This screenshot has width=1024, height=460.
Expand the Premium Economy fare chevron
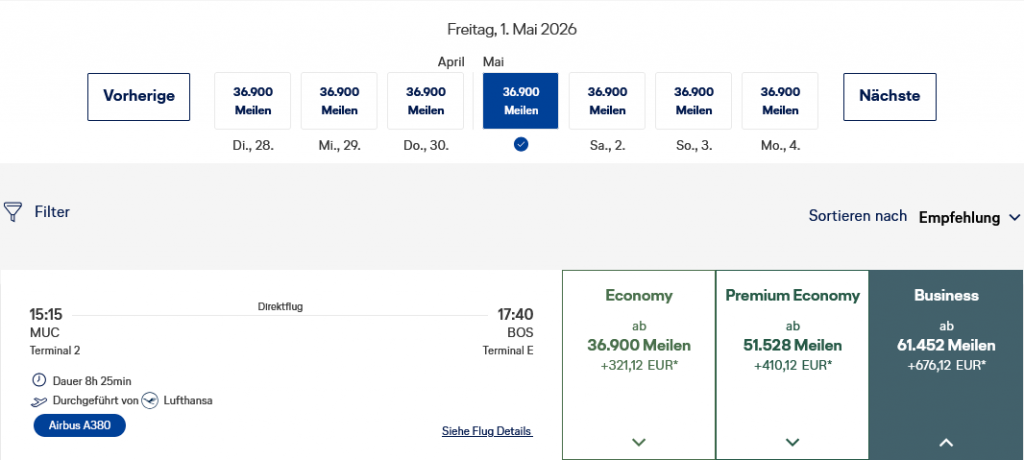[793, 441]
